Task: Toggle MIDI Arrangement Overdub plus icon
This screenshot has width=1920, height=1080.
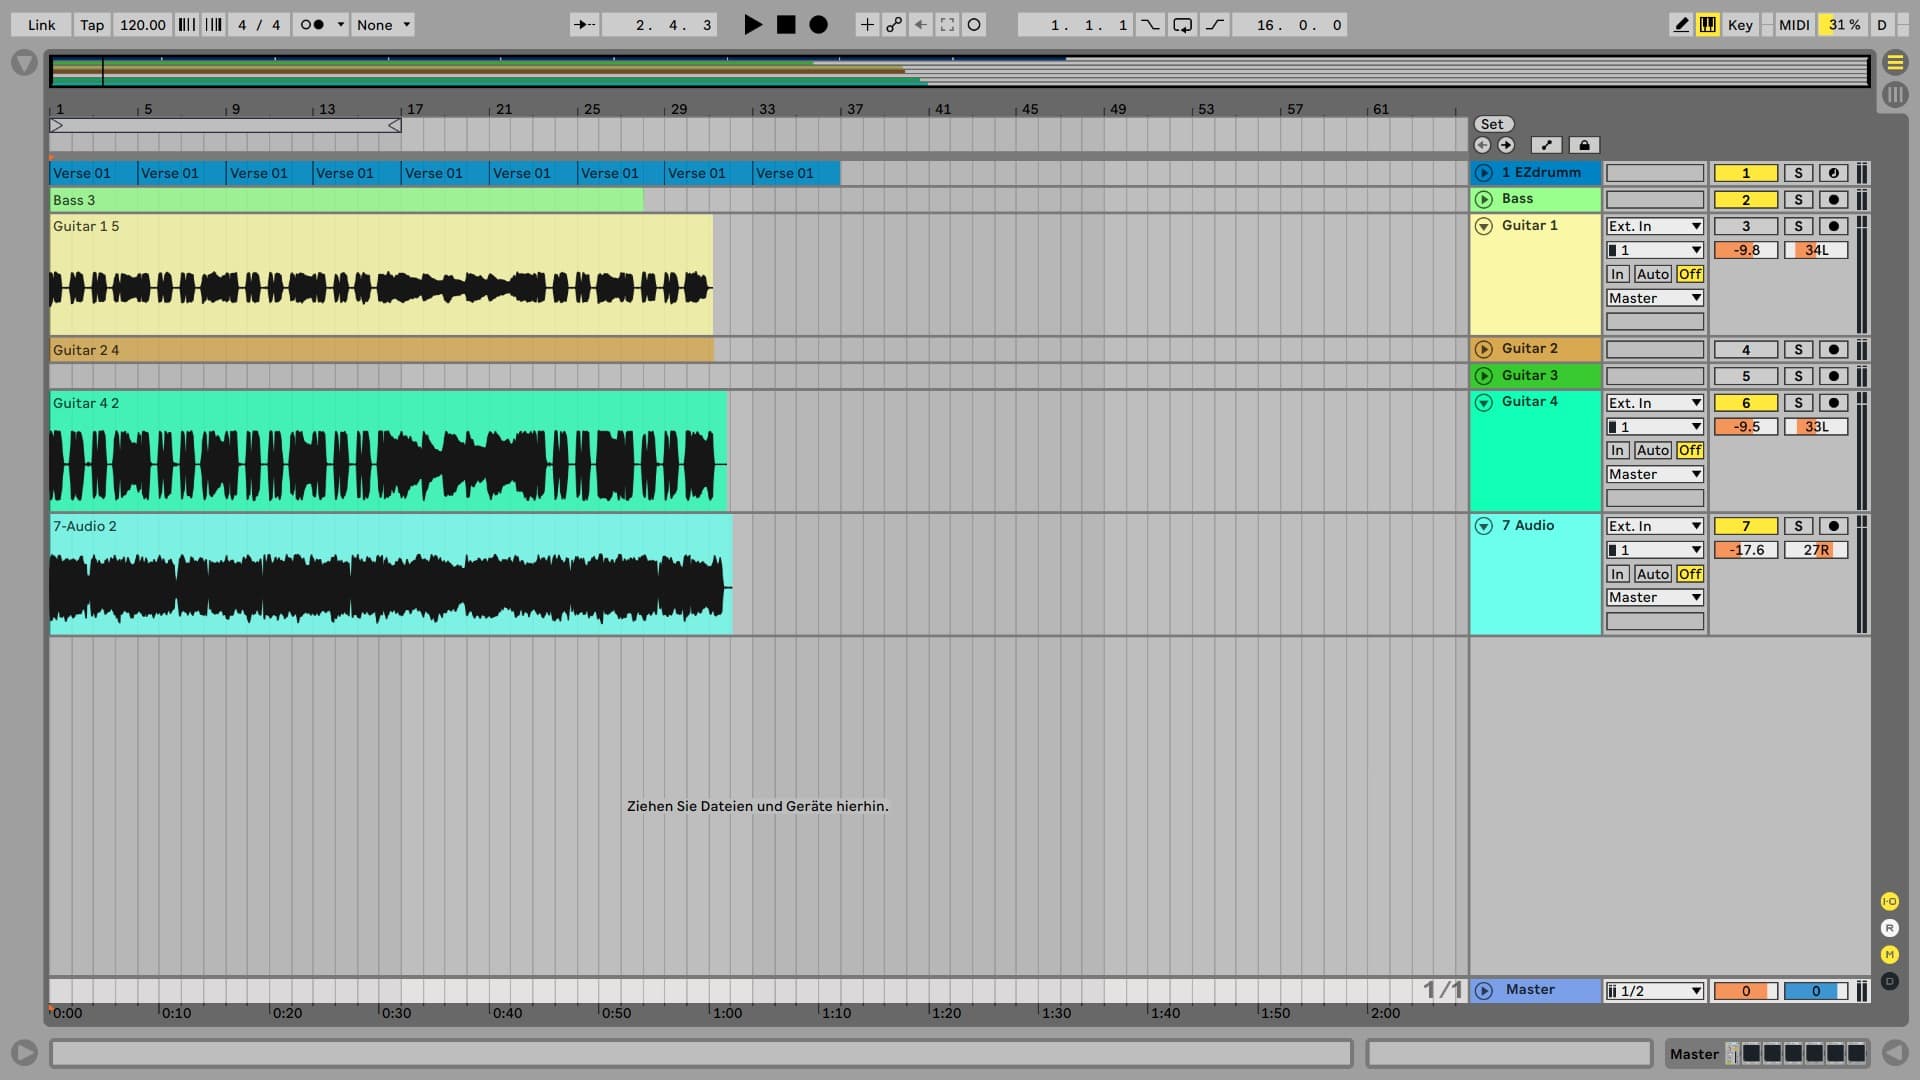Action: point(867,25)
